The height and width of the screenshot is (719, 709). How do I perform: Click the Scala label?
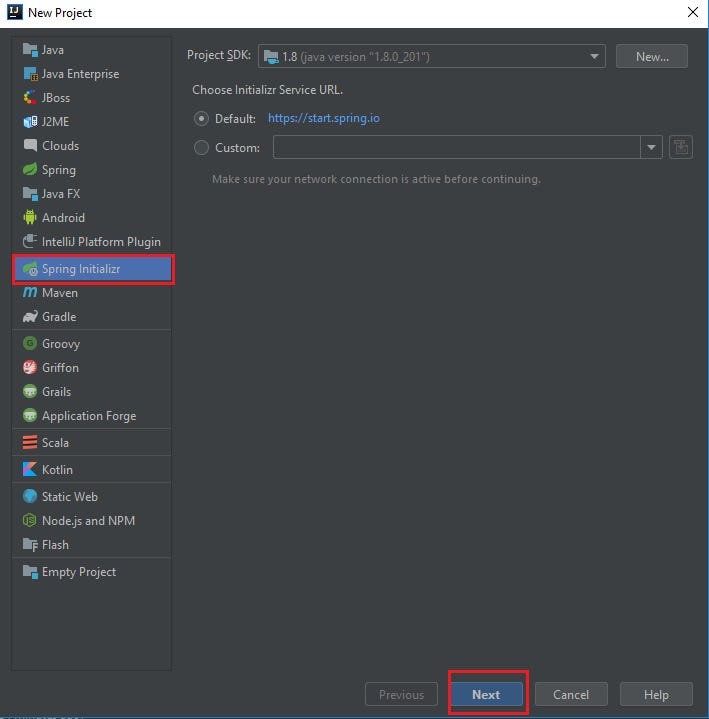click(55, 442)
